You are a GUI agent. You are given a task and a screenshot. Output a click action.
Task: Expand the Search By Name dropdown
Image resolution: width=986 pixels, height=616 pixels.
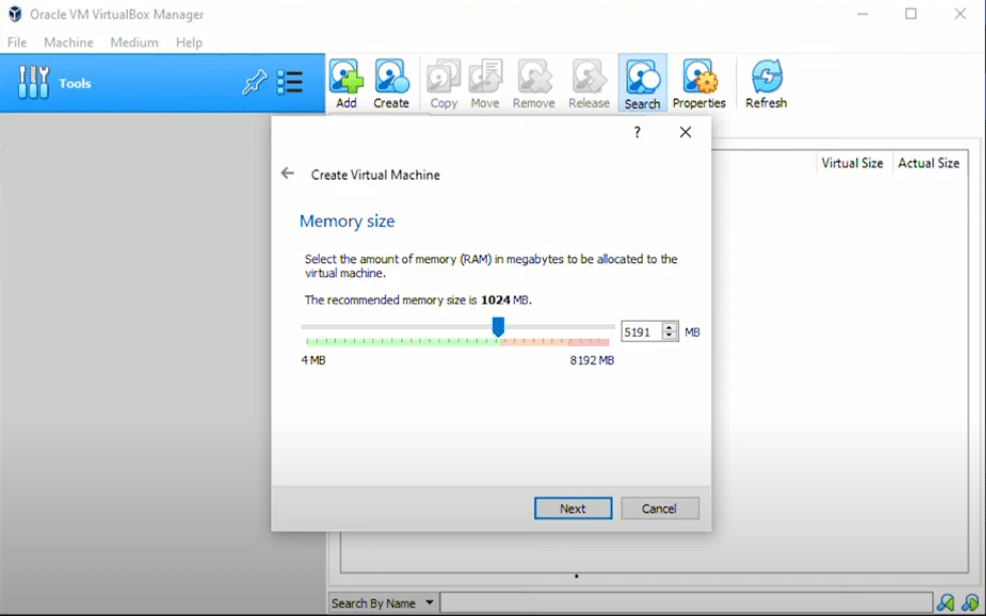point(430,603)
